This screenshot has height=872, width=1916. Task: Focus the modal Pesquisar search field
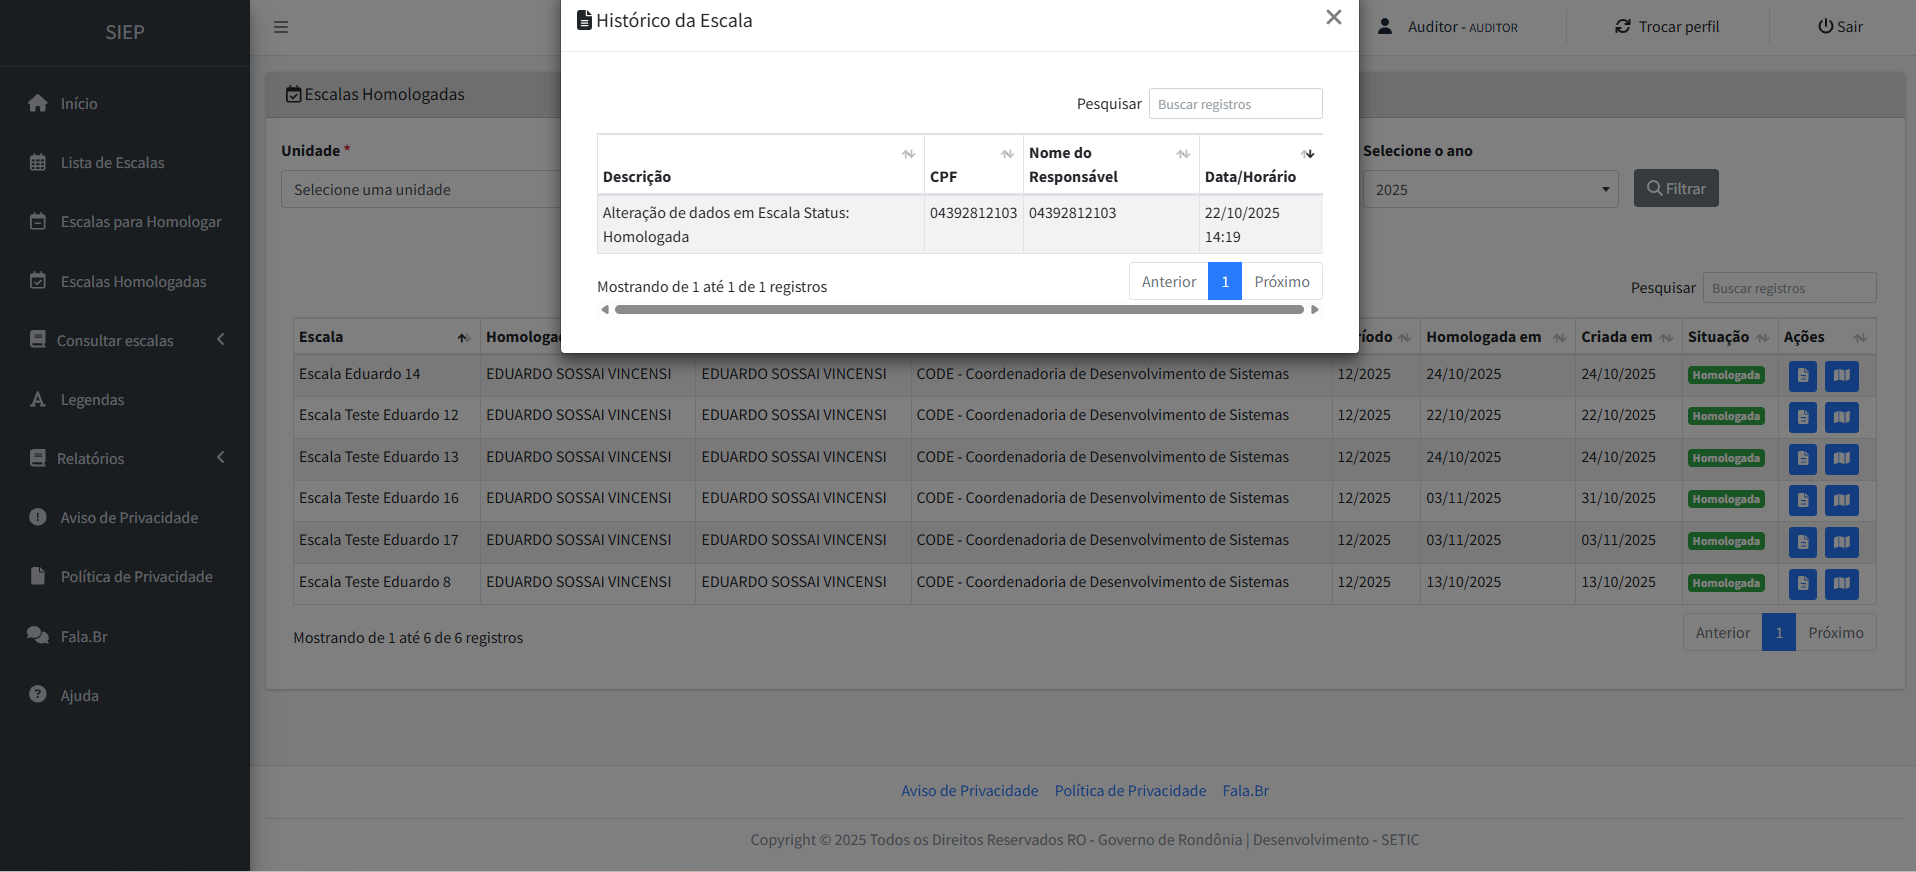pos(1235,104)
